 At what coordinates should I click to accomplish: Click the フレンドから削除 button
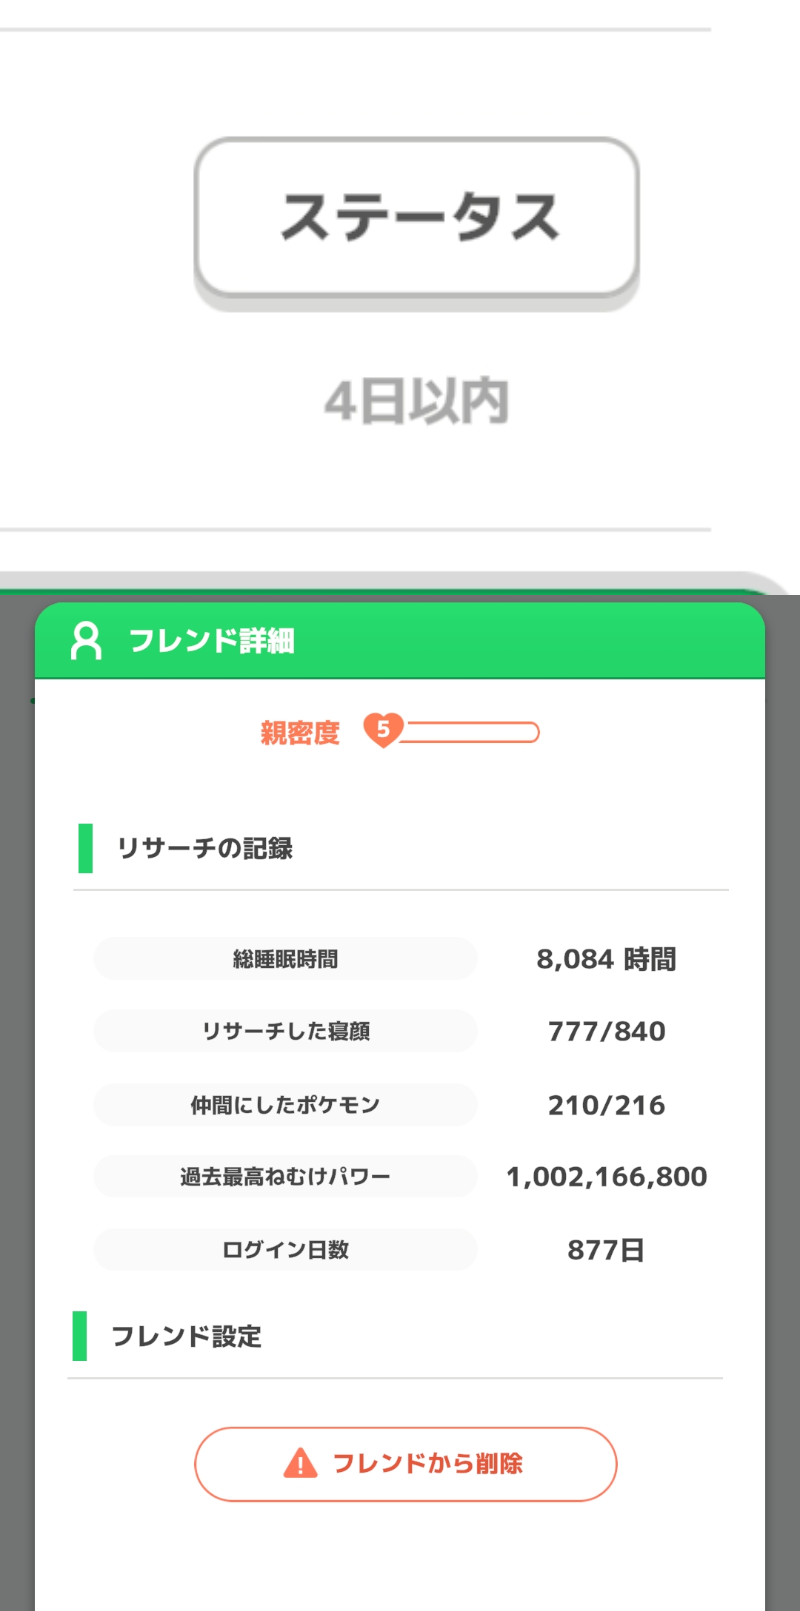click(x=406, y=1464)
